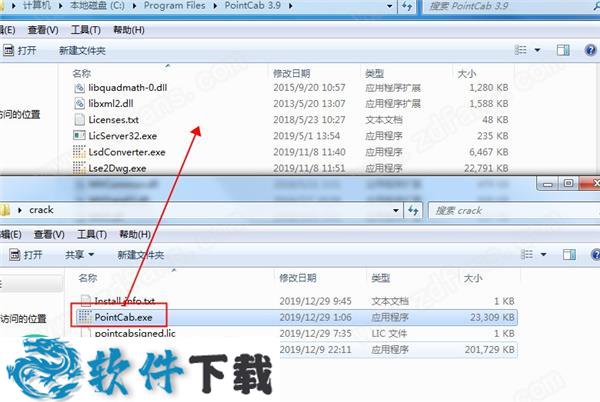Click 搜索 crack search field
This screenshot has width=600, height=402.
point(513,210)
